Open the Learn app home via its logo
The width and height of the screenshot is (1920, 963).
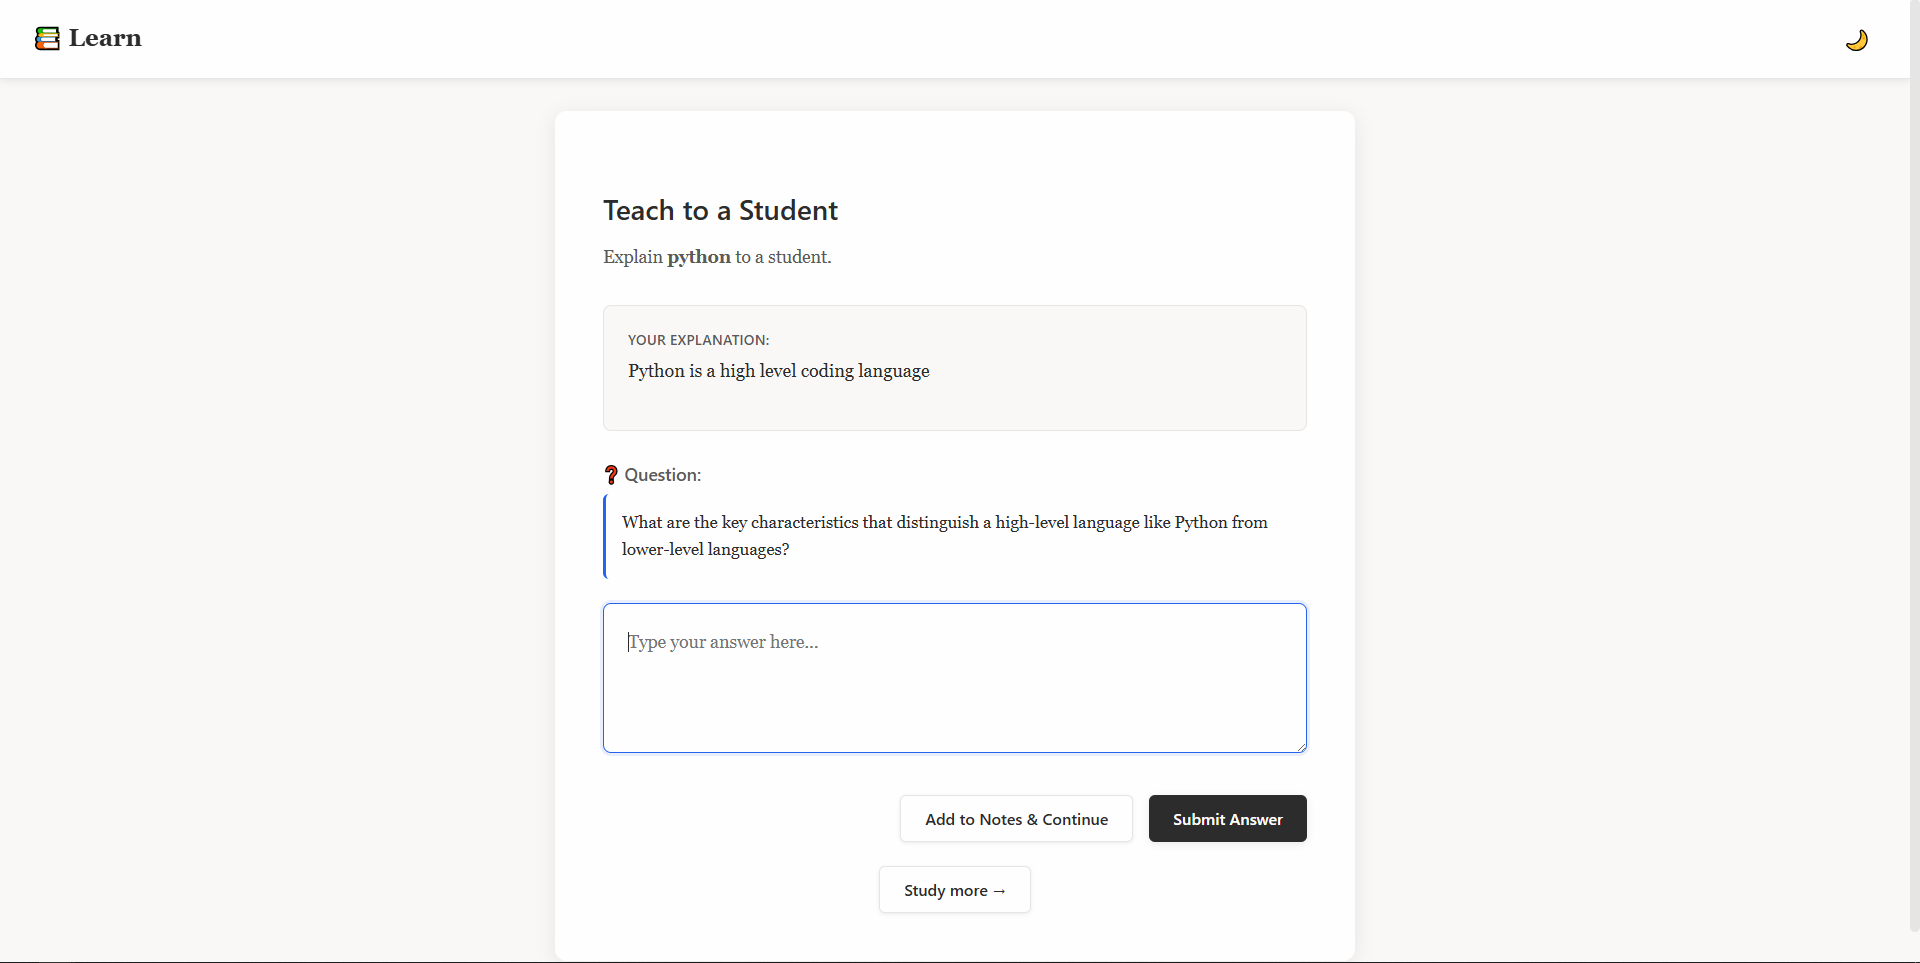[x=47, y=39]
